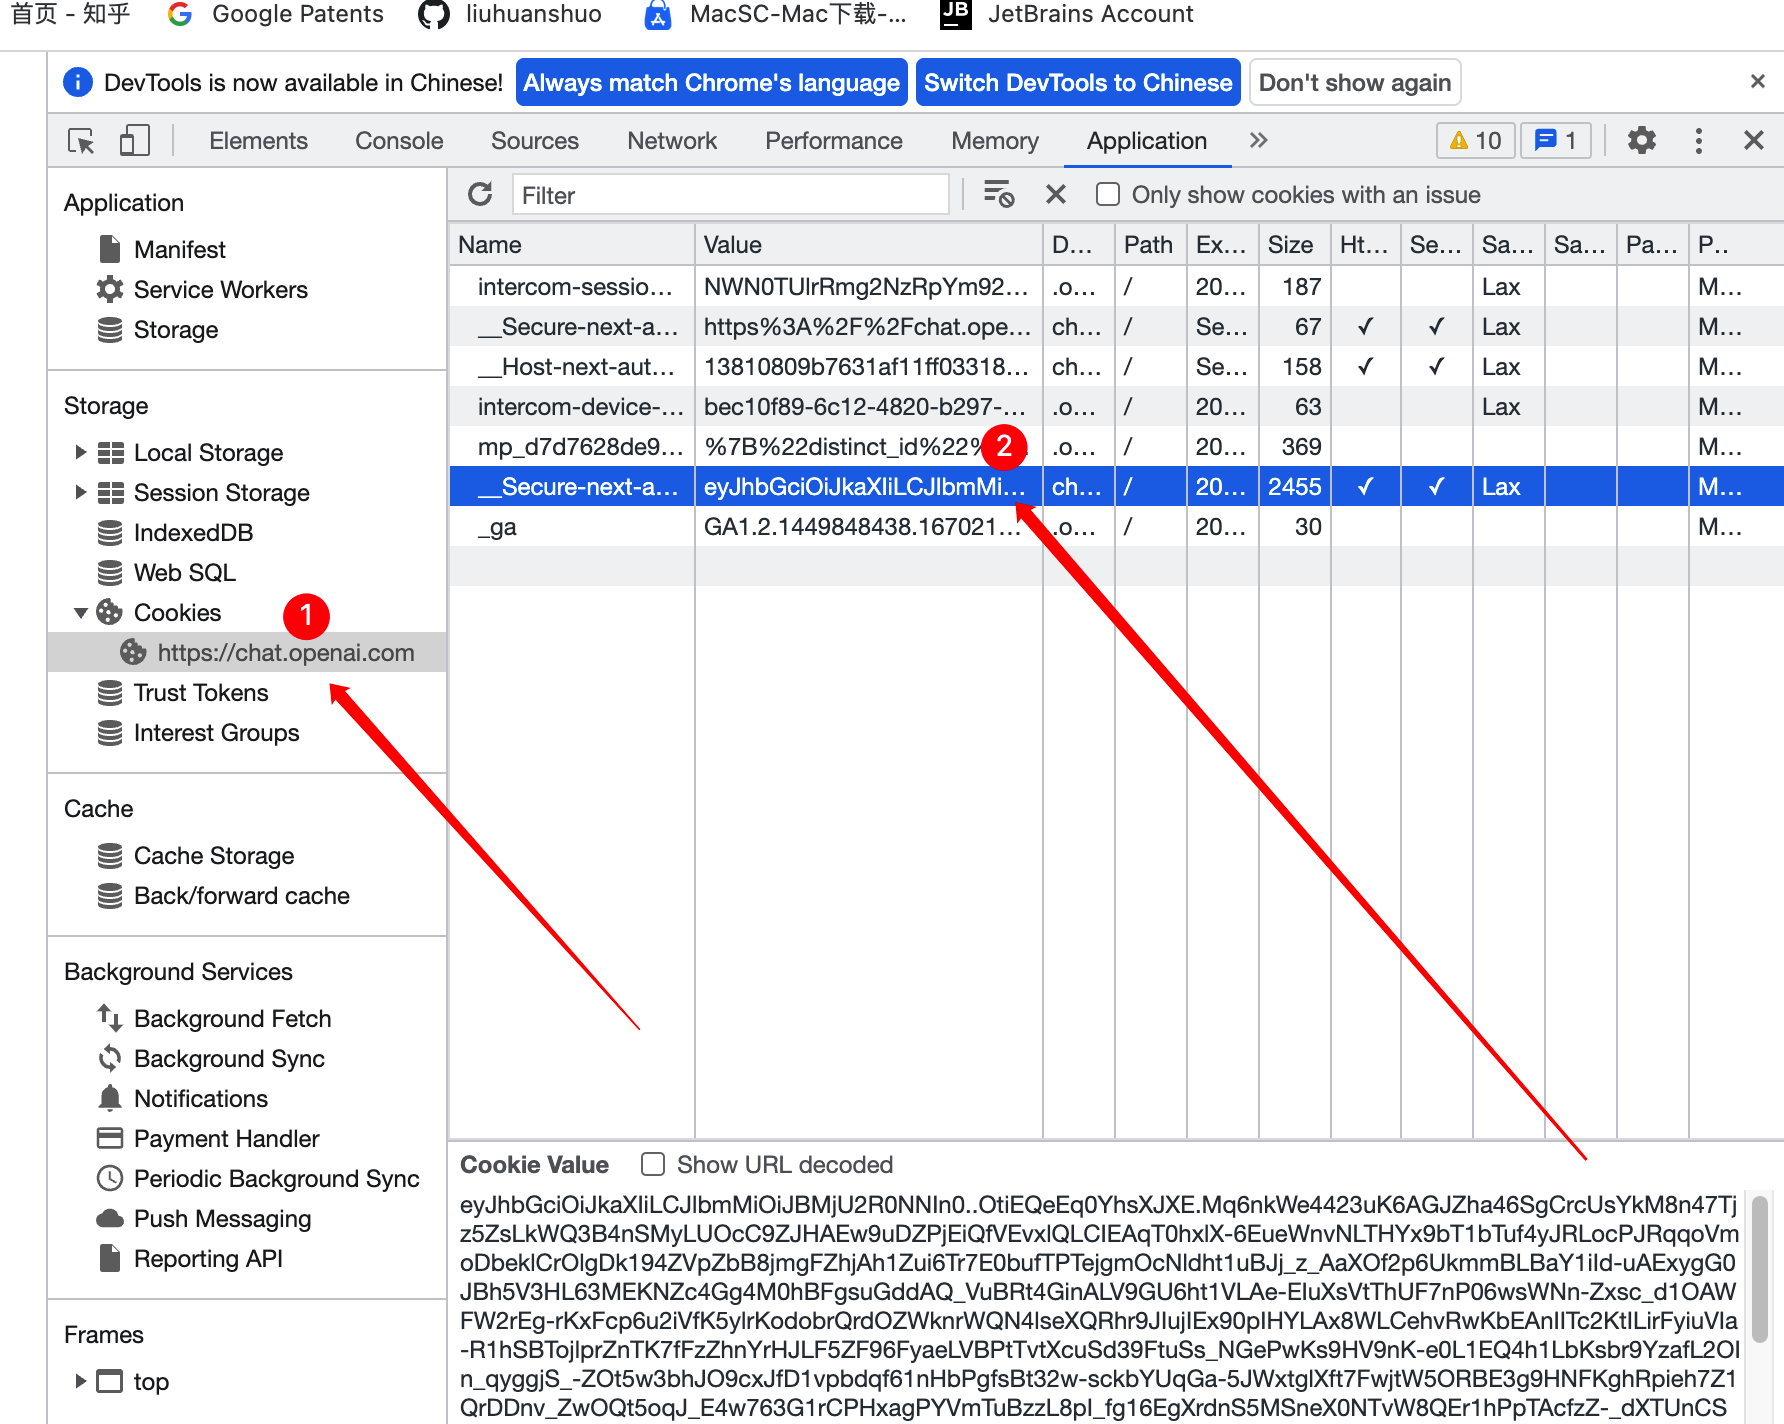The width and height of the screenshot is (1784, 1424).
Task: Open the 首页 - 知乎 bookmark
Action: (70, 14)
